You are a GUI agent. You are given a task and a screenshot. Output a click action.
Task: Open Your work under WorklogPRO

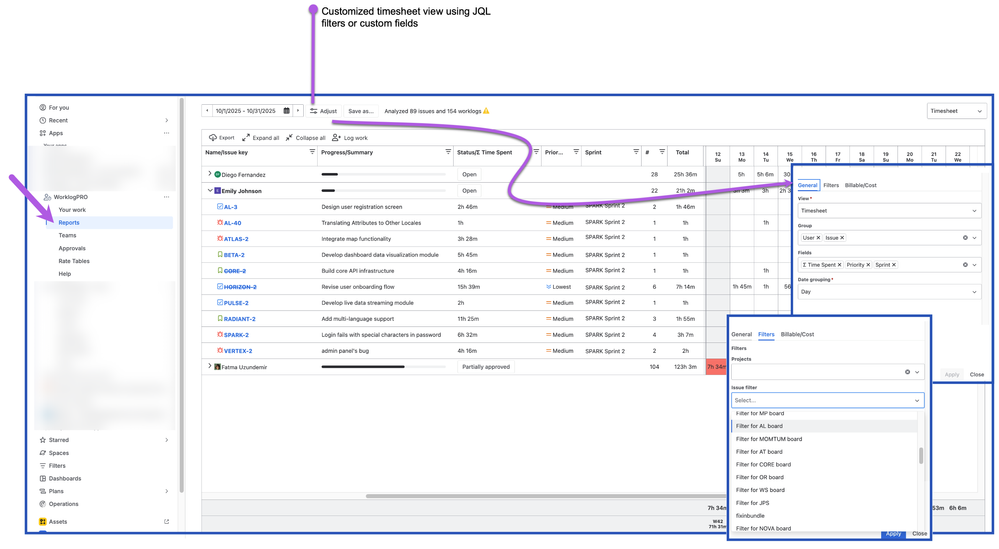click(x=72, y=210)
